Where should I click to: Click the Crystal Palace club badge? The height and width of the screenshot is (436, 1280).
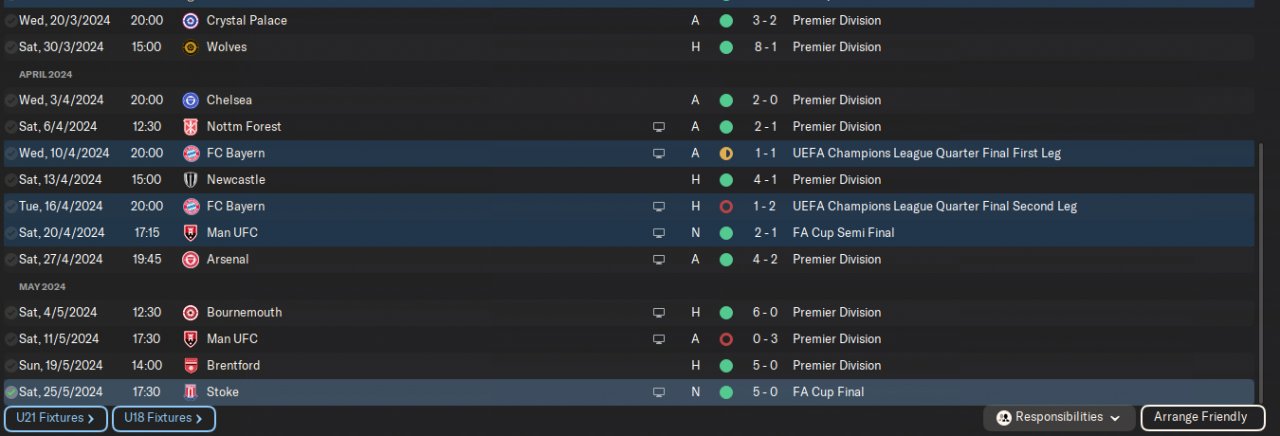click(x=190, y=20)
